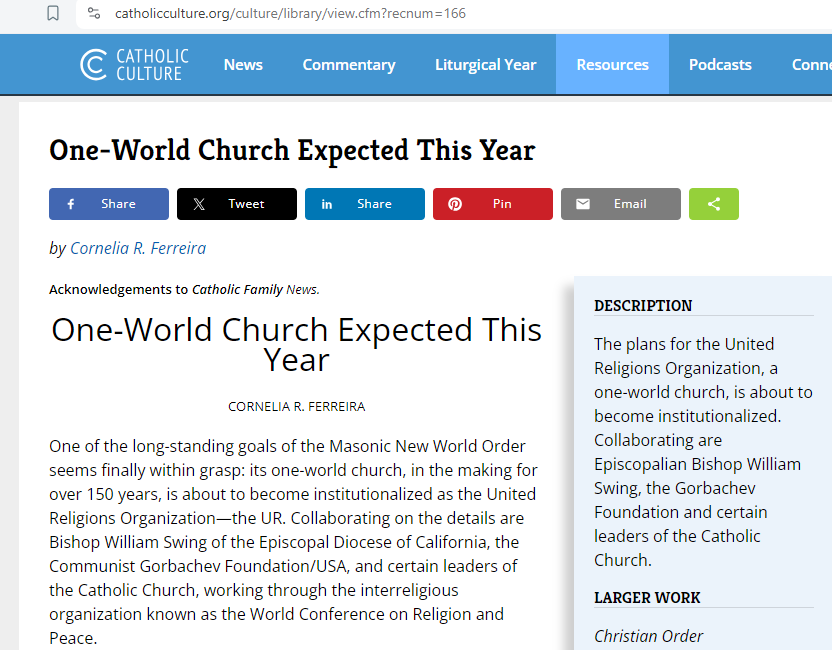Open the Liturgical Year menu item
832x650 pixels.
[x=486, y=65]
